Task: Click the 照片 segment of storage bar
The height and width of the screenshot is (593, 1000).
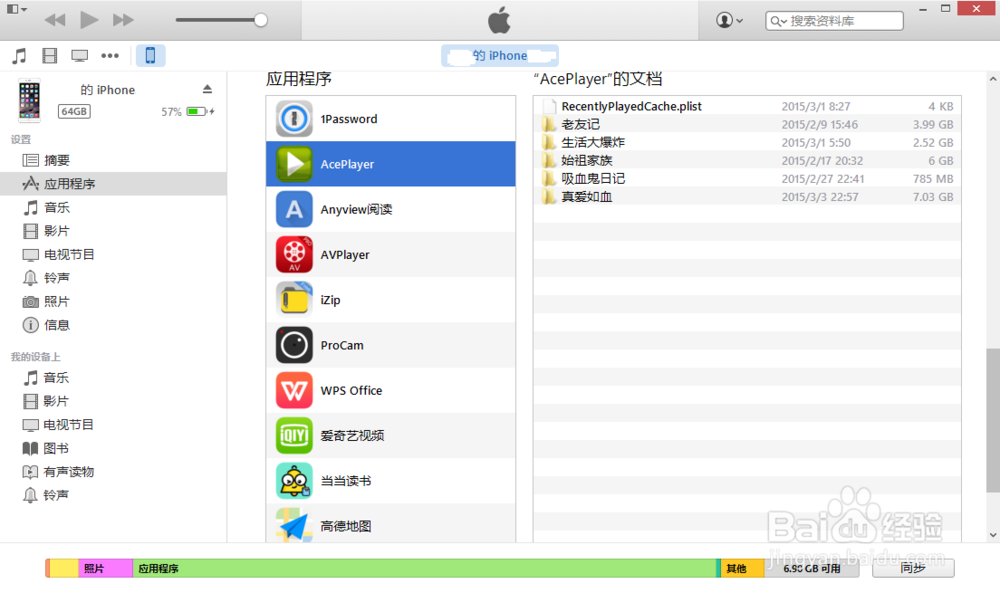Action: click(106, 568)
